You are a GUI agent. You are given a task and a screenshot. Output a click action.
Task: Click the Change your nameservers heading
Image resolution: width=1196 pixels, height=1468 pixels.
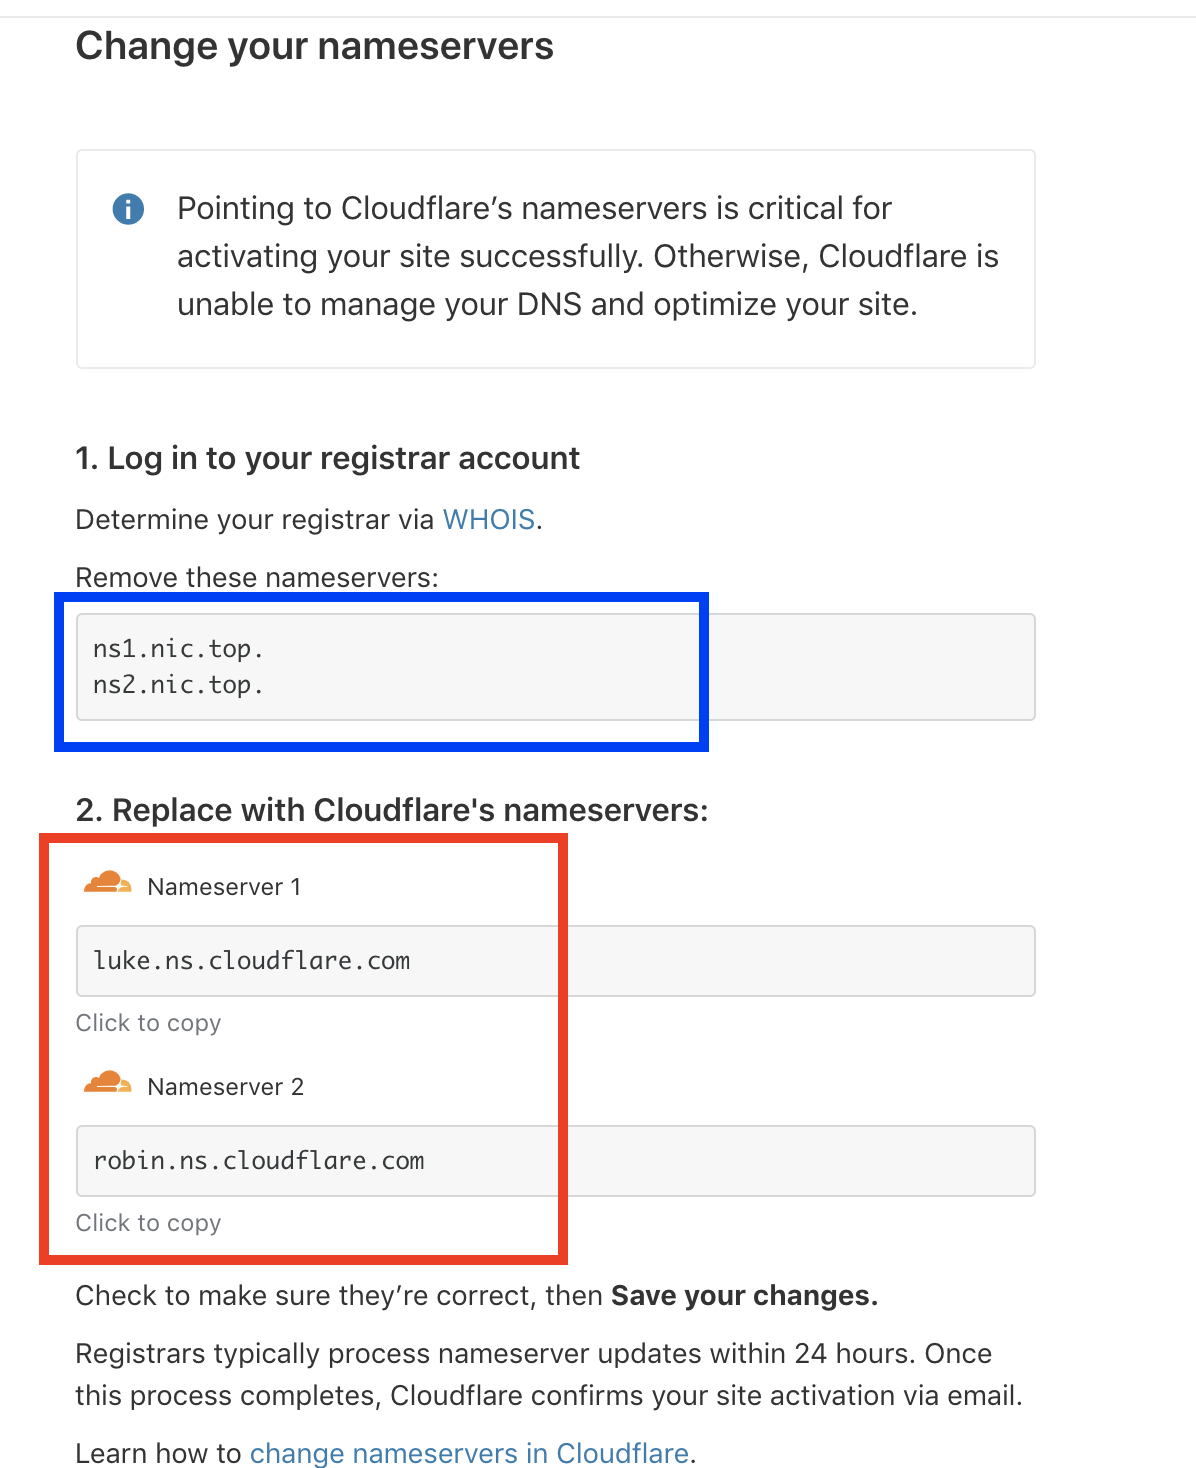(x=315, y=47)
